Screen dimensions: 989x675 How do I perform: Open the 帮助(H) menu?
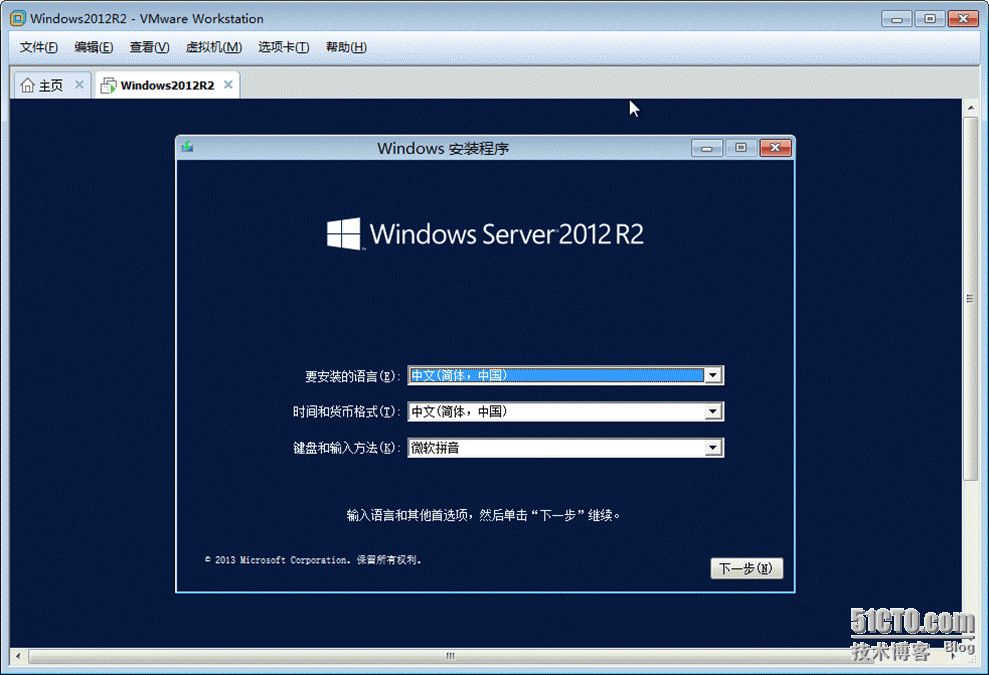[x=346, y=47]
